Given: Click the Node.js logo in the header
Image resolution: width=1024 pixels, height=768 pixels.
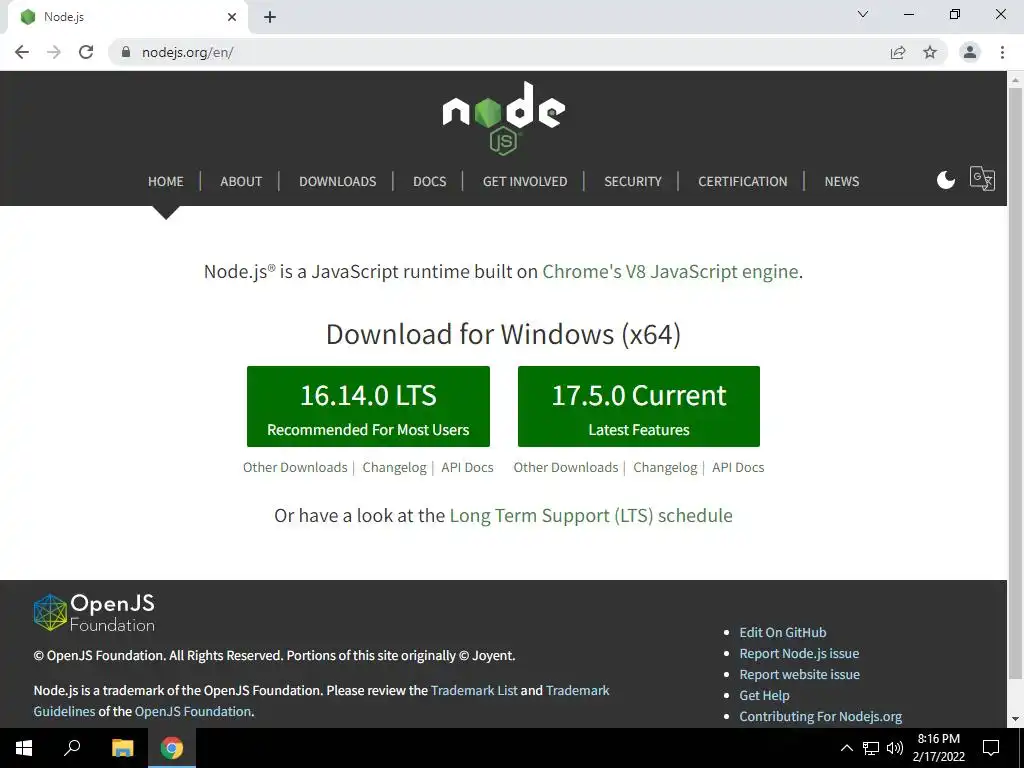Looking at the screenshot, I should coord(504,118).
